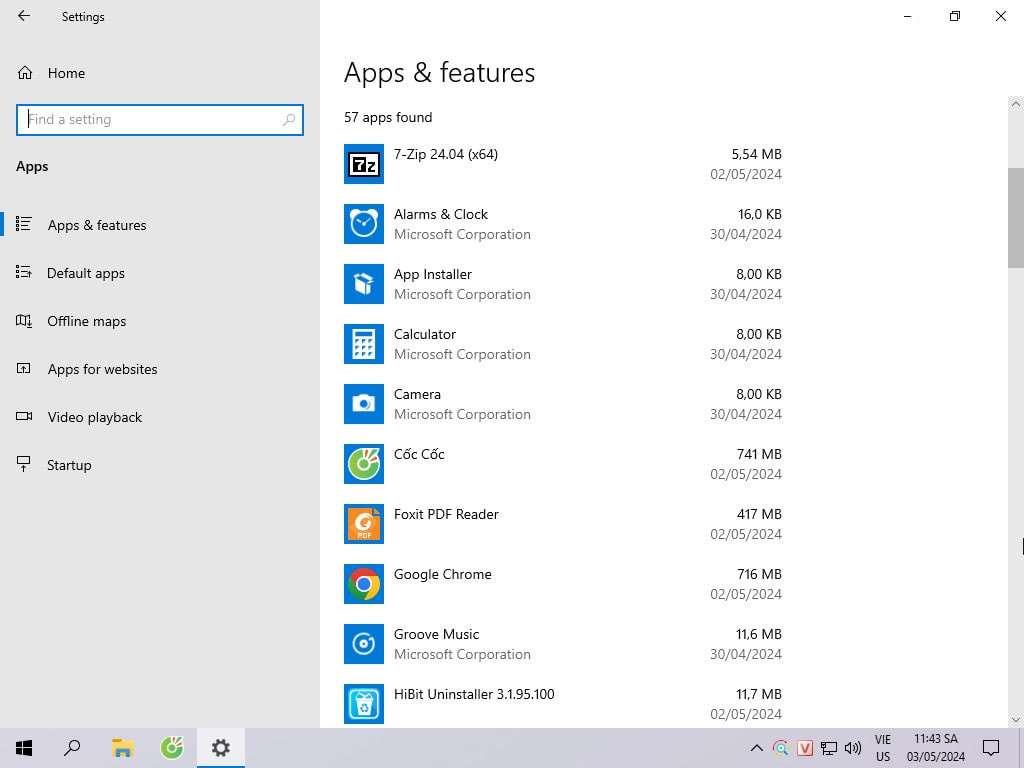Open the Video playback settings

pos(95,417)
